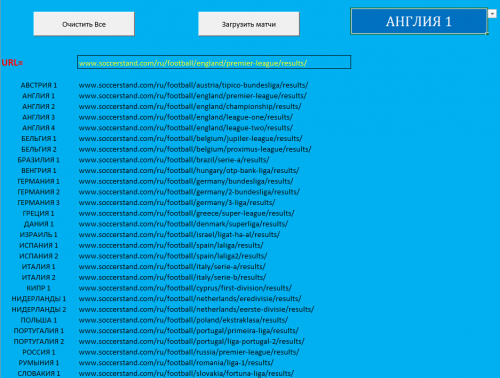Image resolution: width=500 pixels, height=378 pixels.
Task: Select the portugal/liga-portugal-2 results URL
Action: click(192, 341)
